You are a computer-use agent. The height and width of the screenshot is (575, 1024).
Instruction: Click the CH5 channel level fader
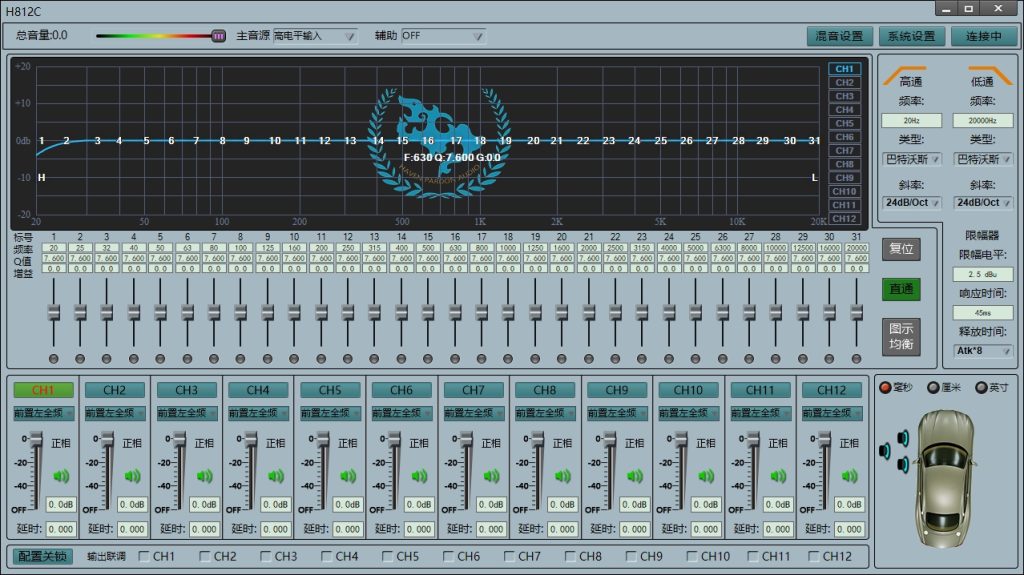tap(323, 439)
